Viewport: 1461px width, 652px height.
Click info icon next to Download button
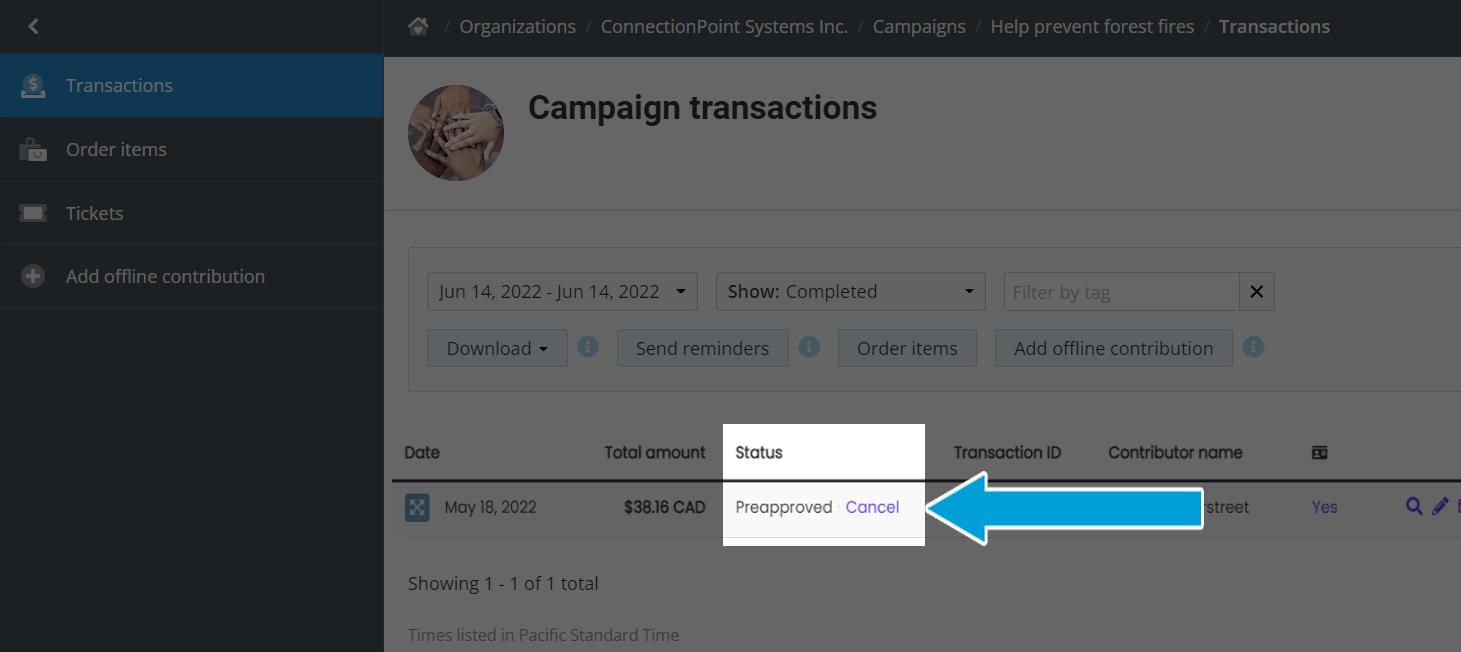588,347
